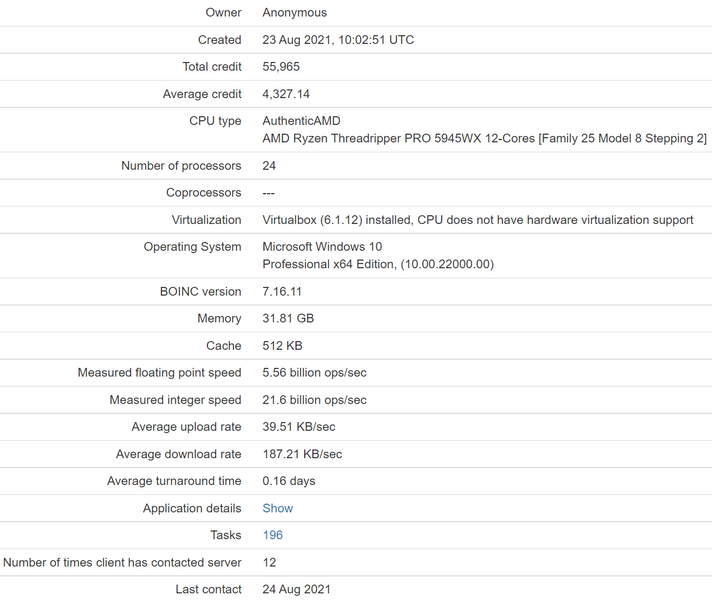Click the BOINC version value 7.16.11
This screenshot has height=600, width=712.
coord(282,292)
